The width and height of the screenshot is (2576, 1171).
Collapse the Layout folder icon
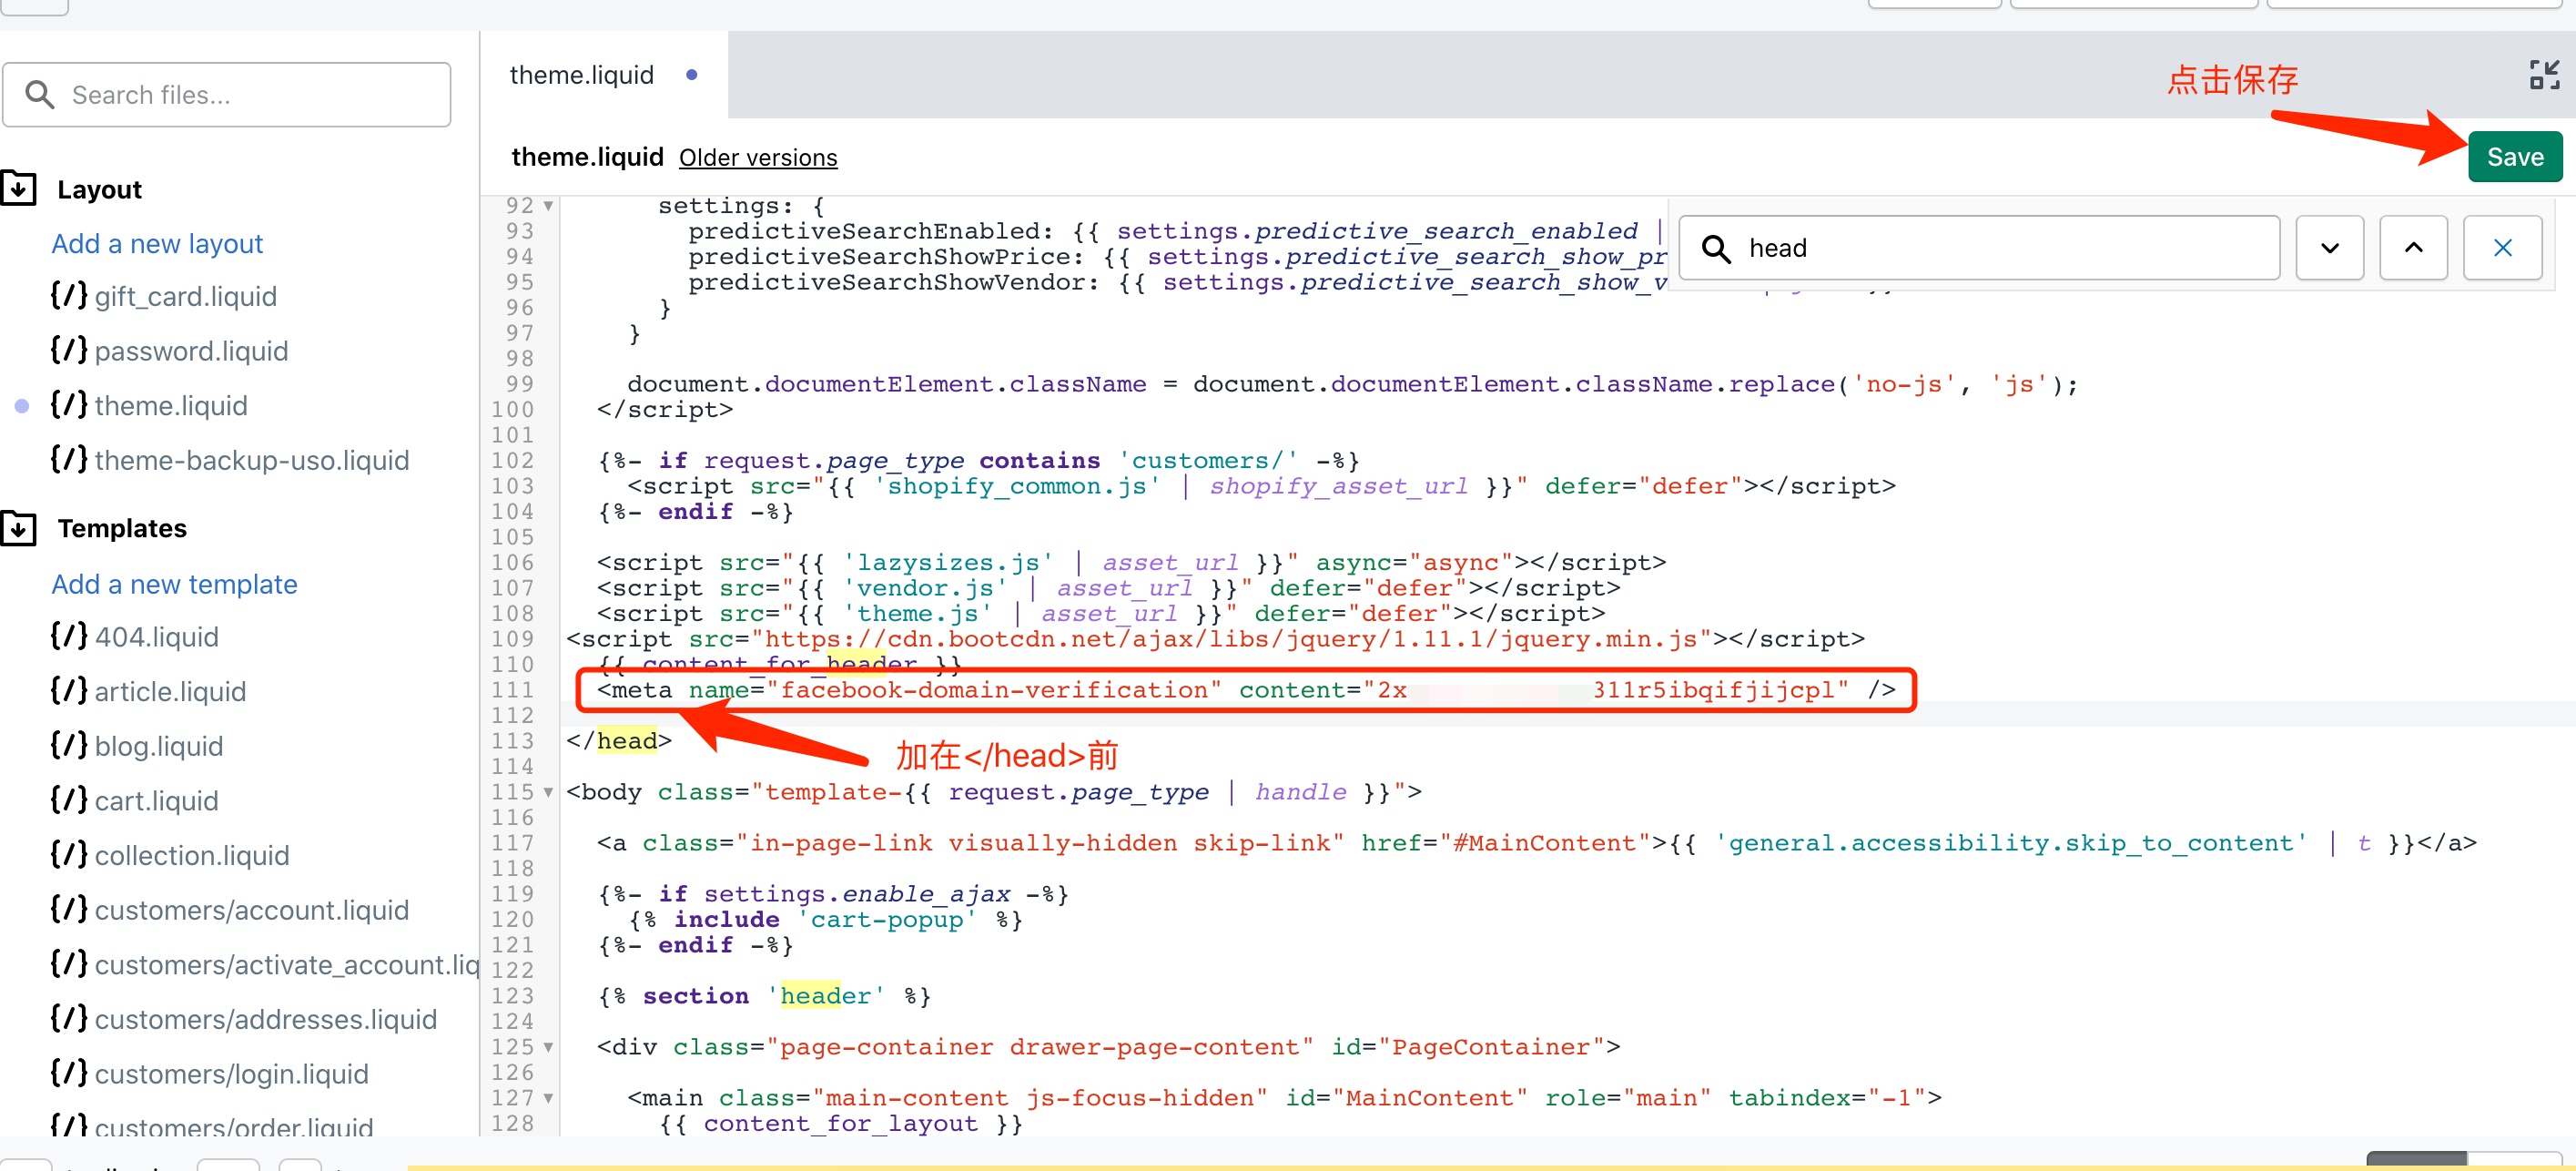[19, 188]
